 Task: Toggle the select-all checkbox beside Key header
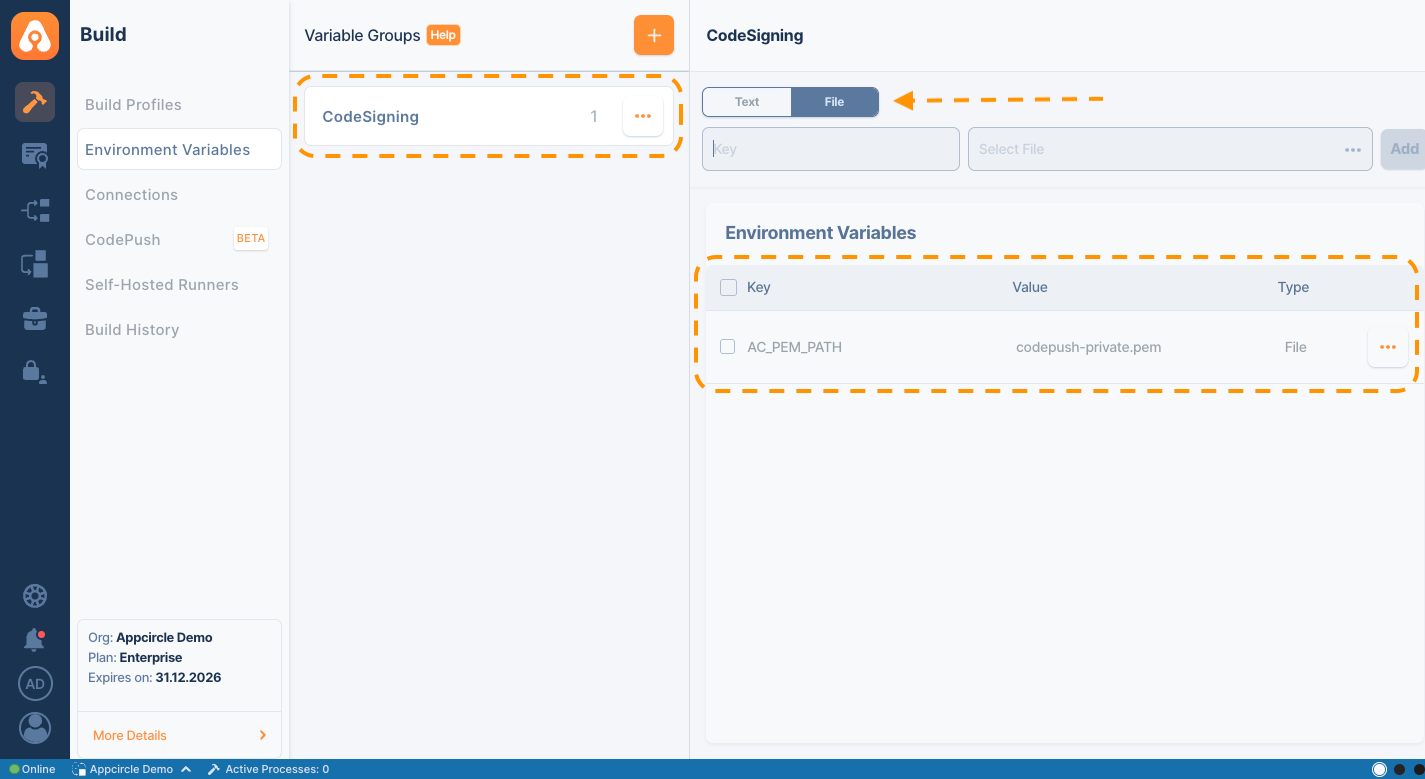[728, 288]
